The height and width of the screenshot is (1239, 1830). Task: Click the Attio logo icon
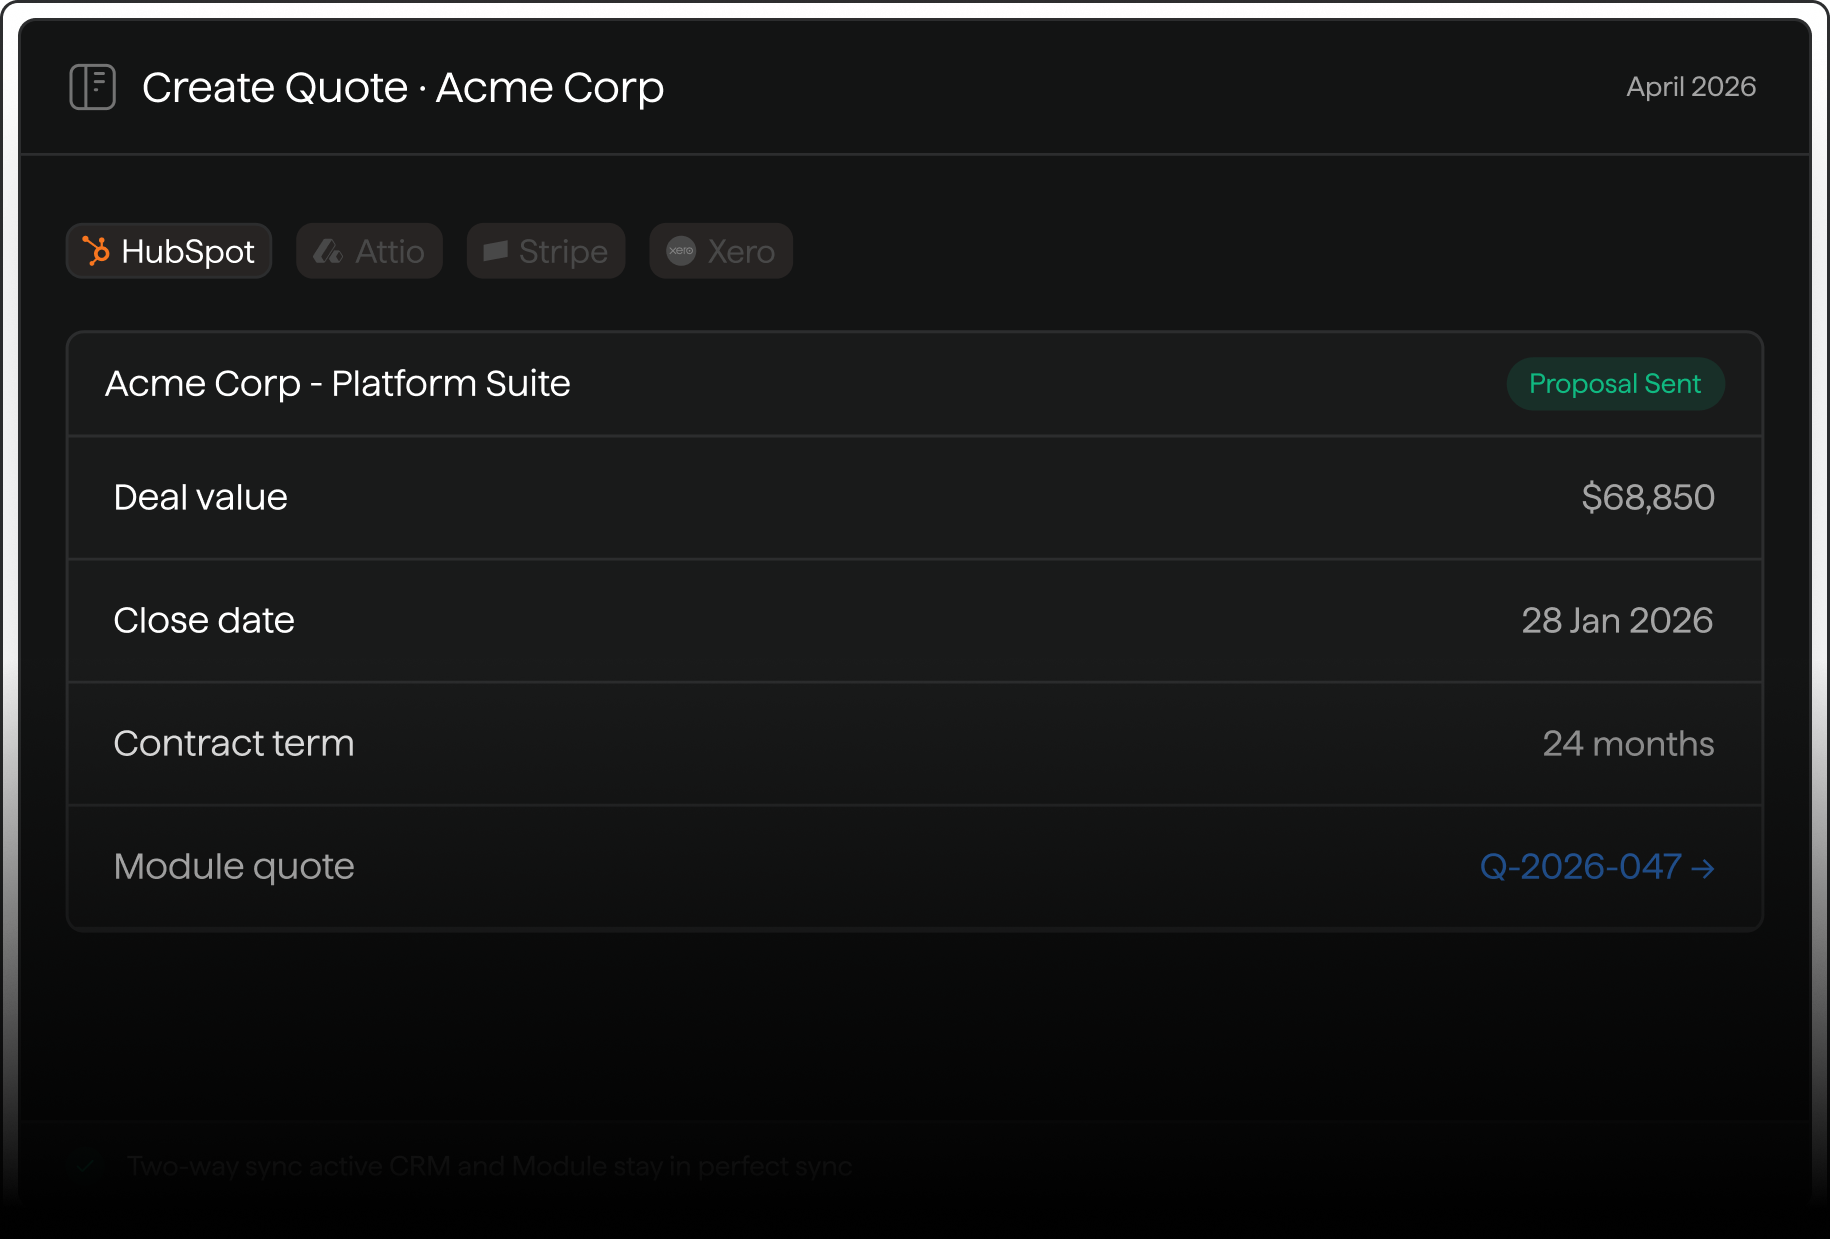click(328, 251)
